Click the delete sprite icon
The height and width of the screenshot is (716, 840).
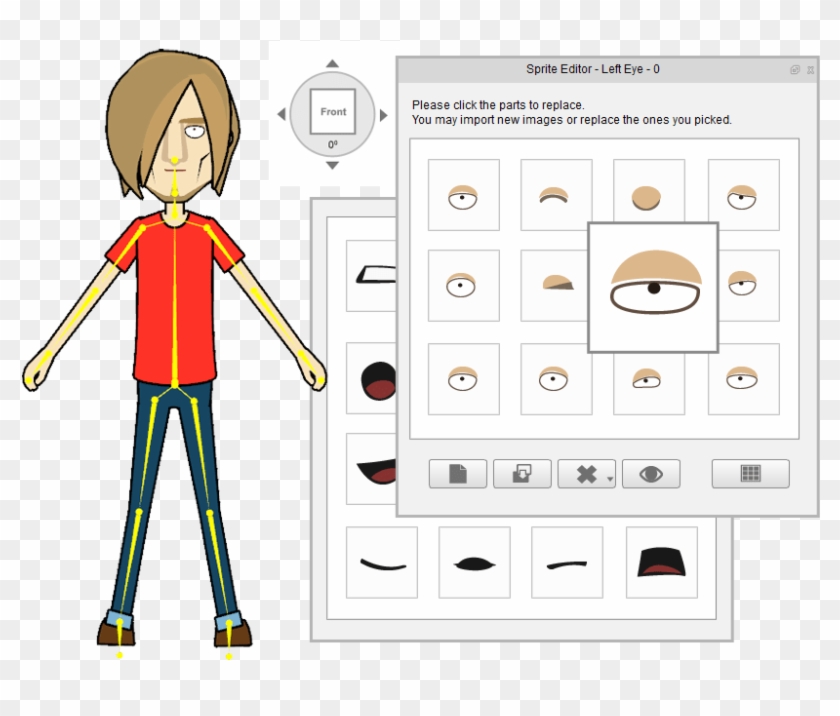[586, 473]
